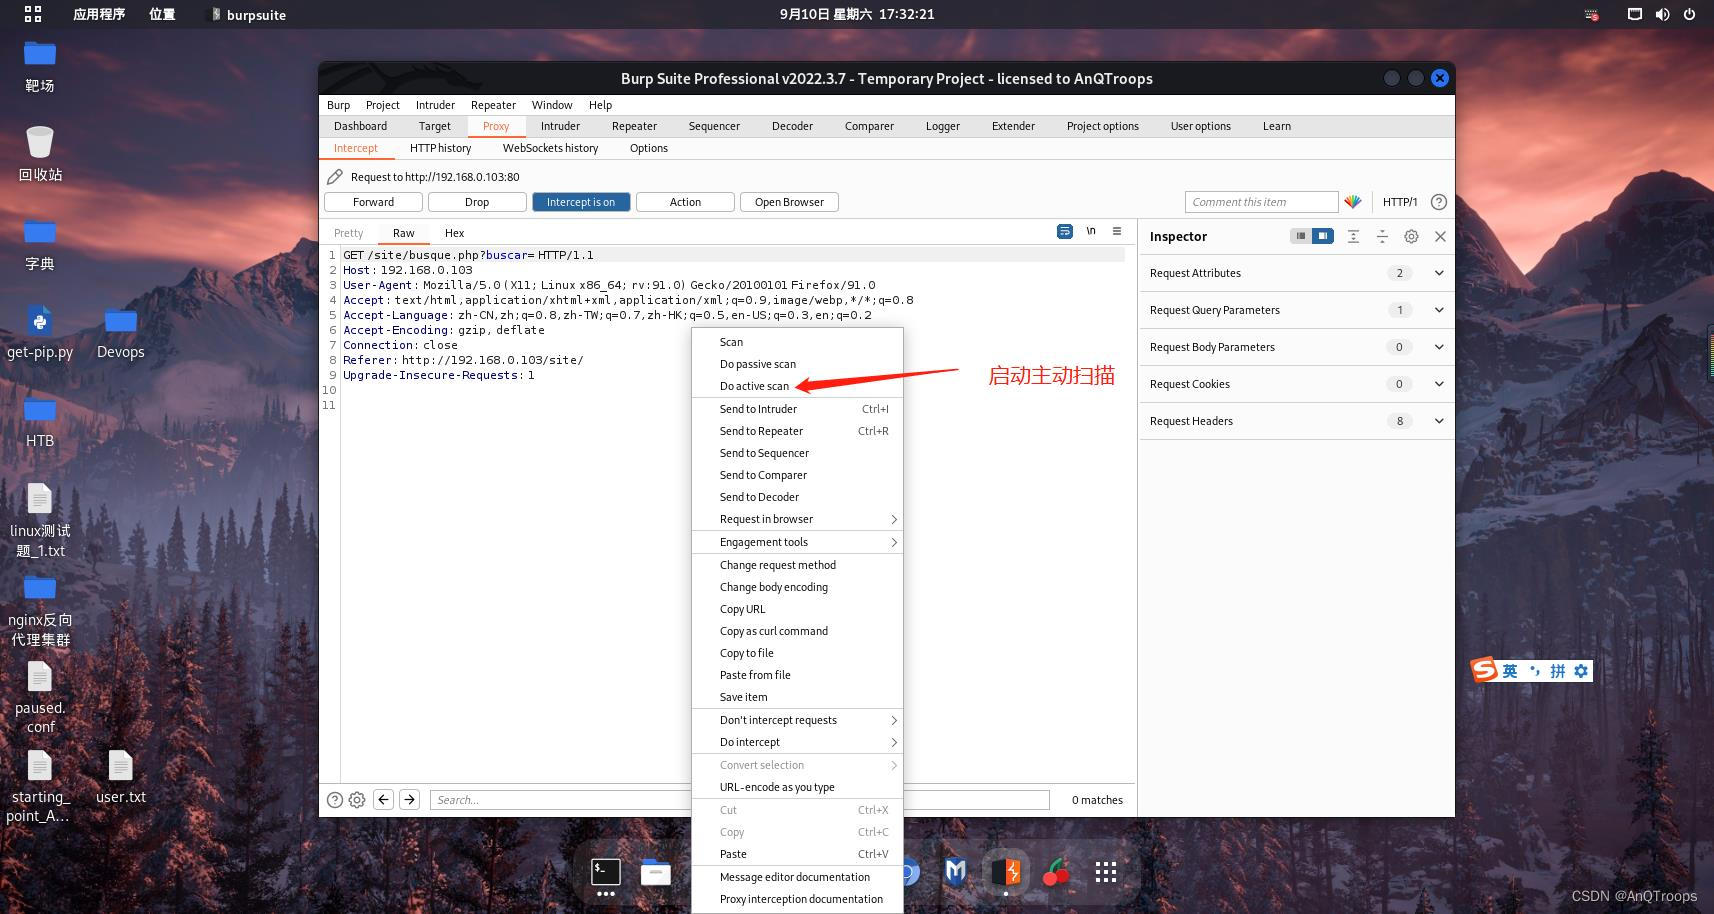Toggle the Intercept is on button
This screenshot has width=1714, height=914.
coord(581,202)
